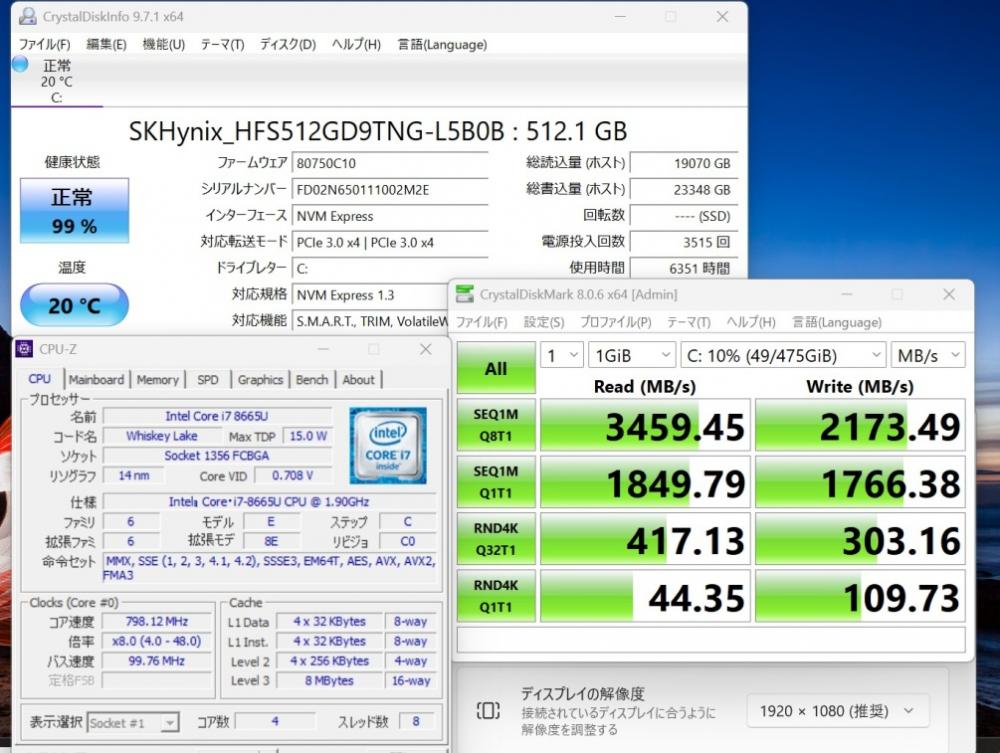Click the SEQ1M Q8T1 write result 2173.49
The width and height of the screenshot is (1000, 753).
click(860, 425)
